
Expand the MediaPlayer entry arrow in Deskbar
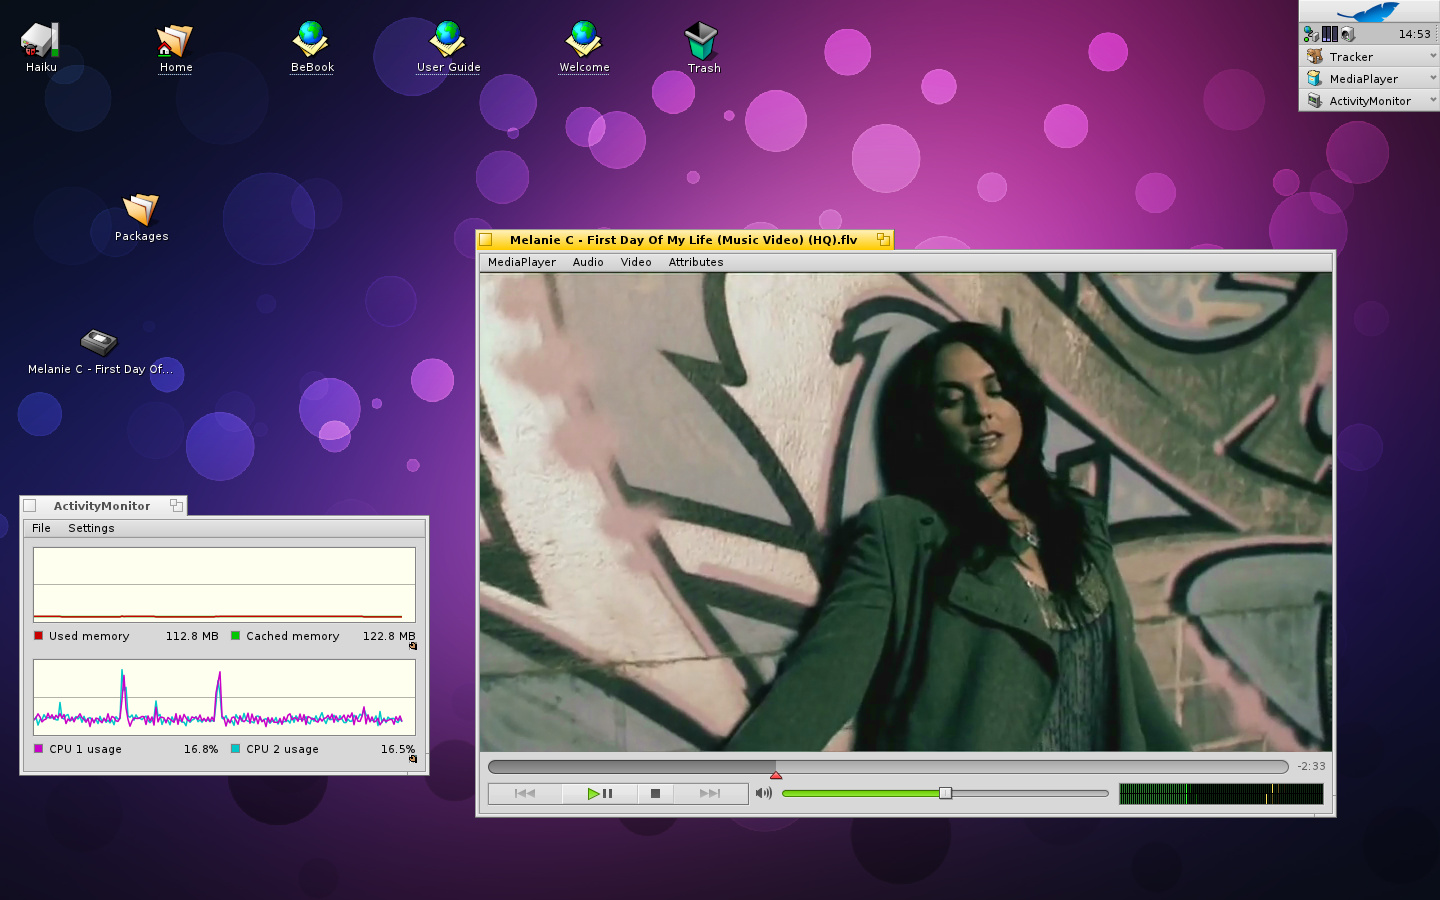pyautogui.click(x=1432, y=78)
